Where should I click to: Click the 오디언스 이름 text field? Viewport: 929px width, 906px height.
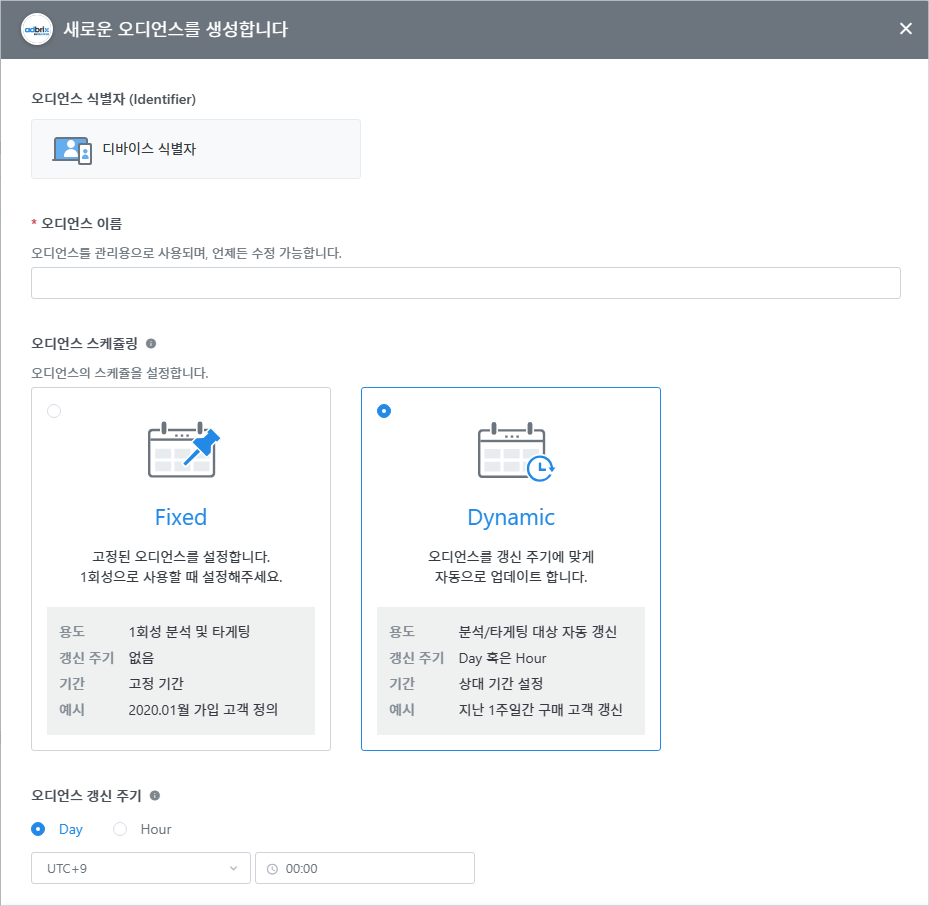coord(465,283)
